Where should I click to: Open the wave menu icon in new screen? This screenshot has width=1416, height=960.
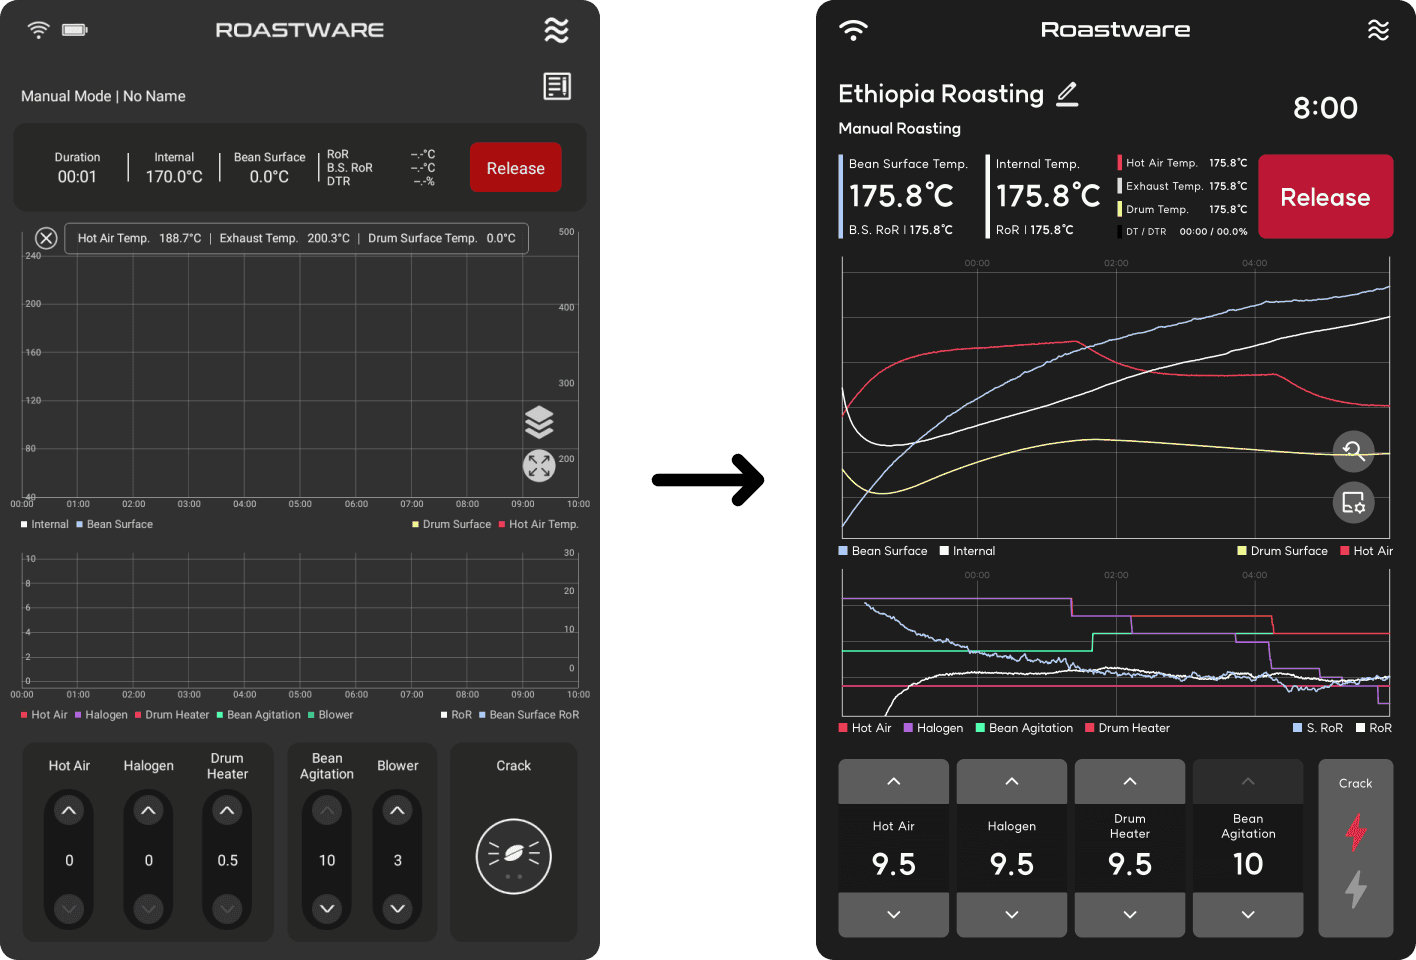(1378, 30)
